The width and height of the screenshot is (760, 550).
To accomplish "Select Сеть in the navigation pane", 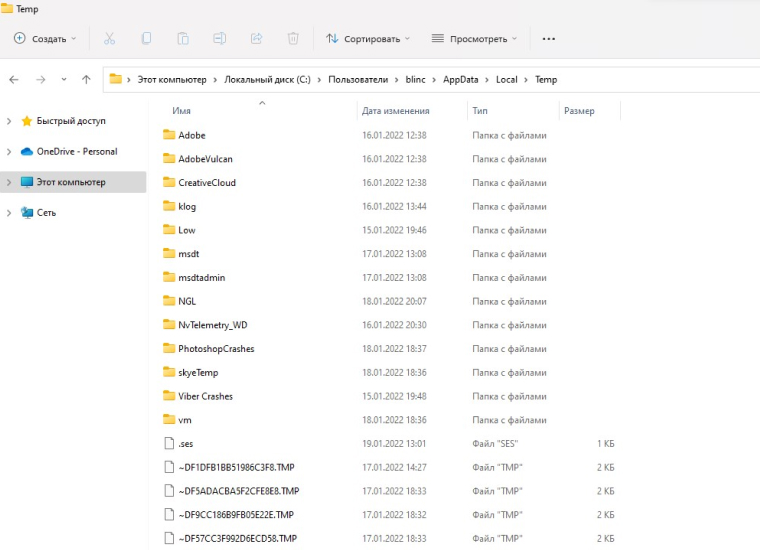I will tap(46, 213).
